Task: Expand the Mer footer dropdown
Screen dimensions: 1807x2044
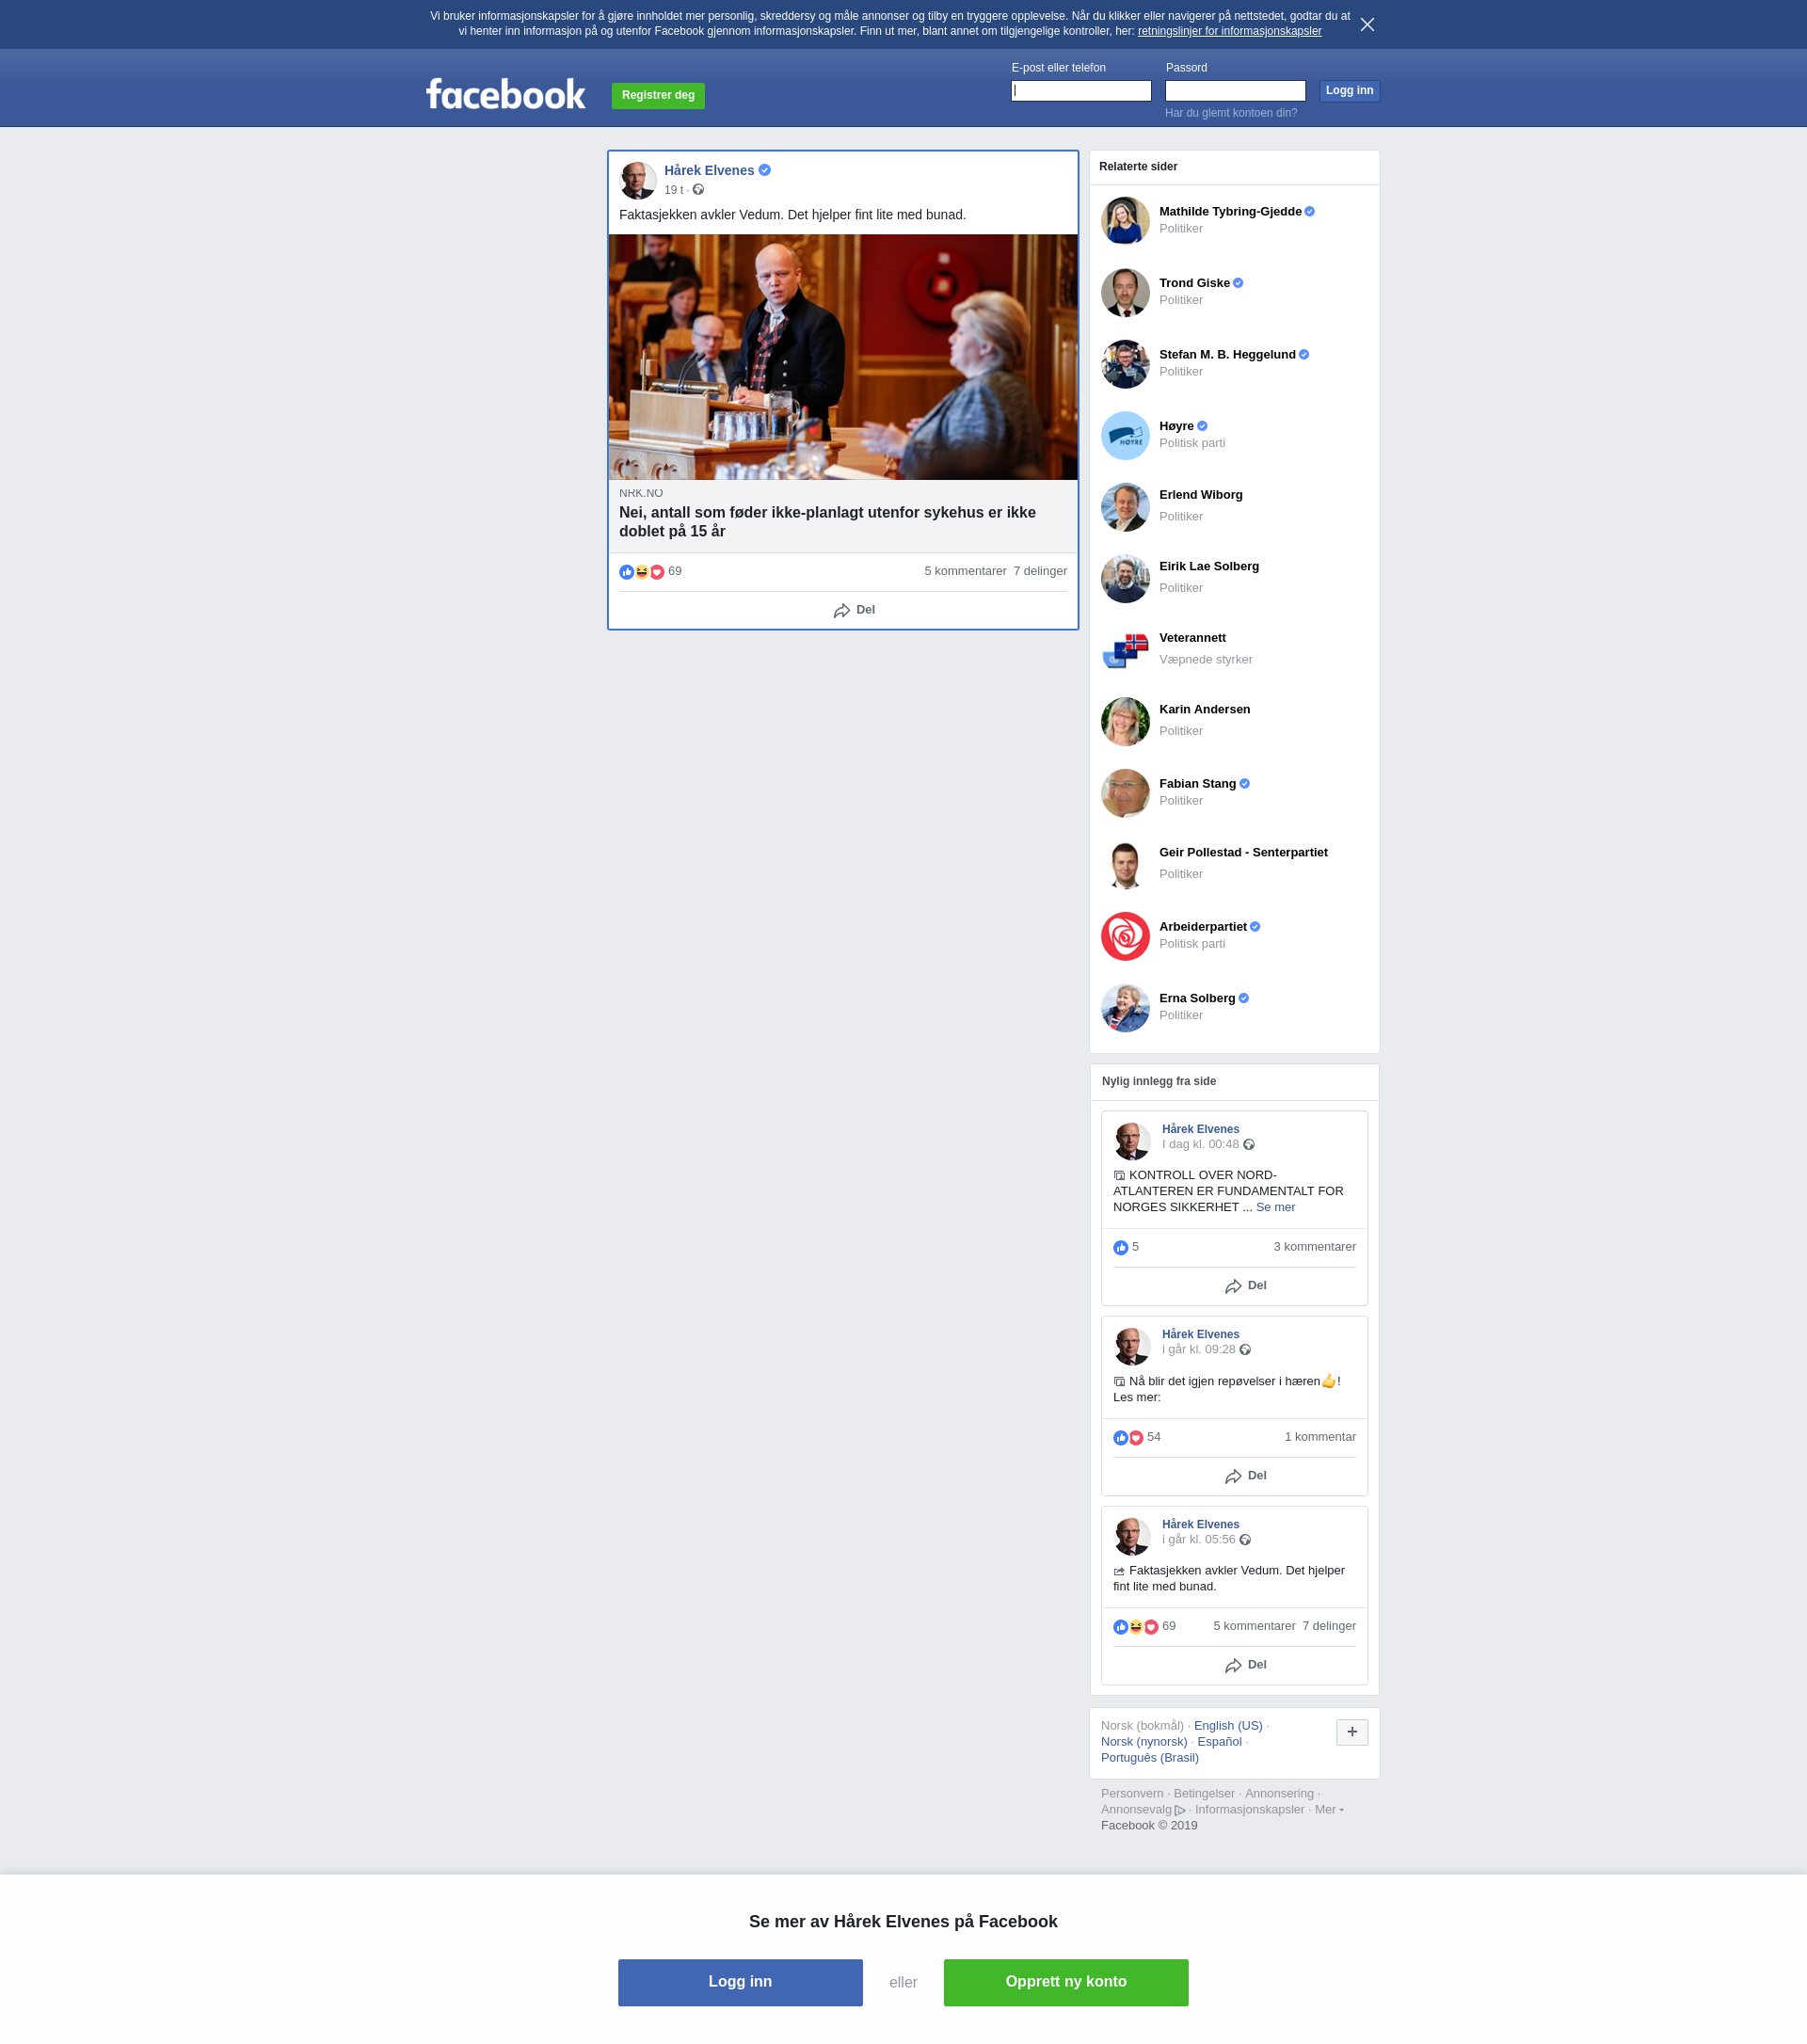Action: [x=1328, y=1810]
